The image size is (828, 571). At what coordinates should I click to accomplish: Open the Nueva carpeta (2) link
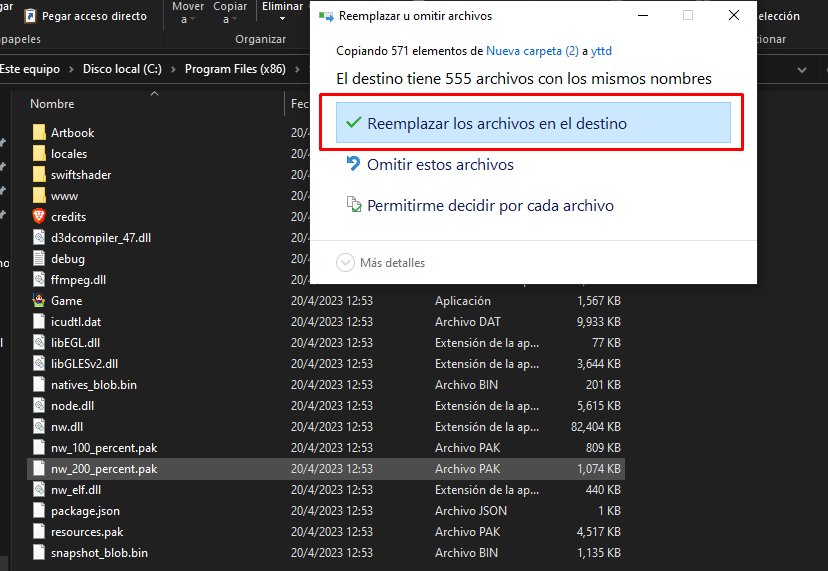[532, 50]
